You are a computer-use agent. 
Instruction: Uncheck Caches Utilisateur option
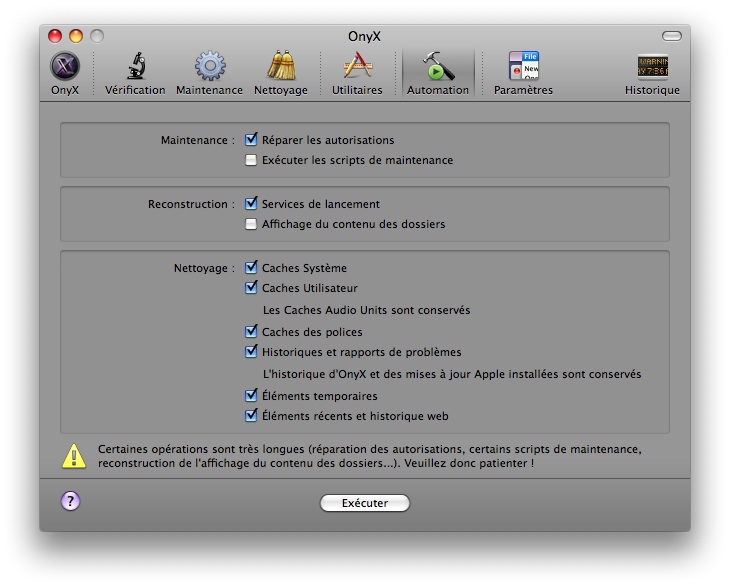tap(251, 288)
